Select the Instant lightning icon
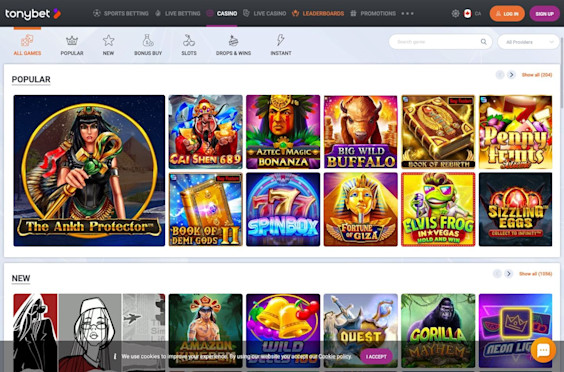Screen dimensions: 564x372 281,40
